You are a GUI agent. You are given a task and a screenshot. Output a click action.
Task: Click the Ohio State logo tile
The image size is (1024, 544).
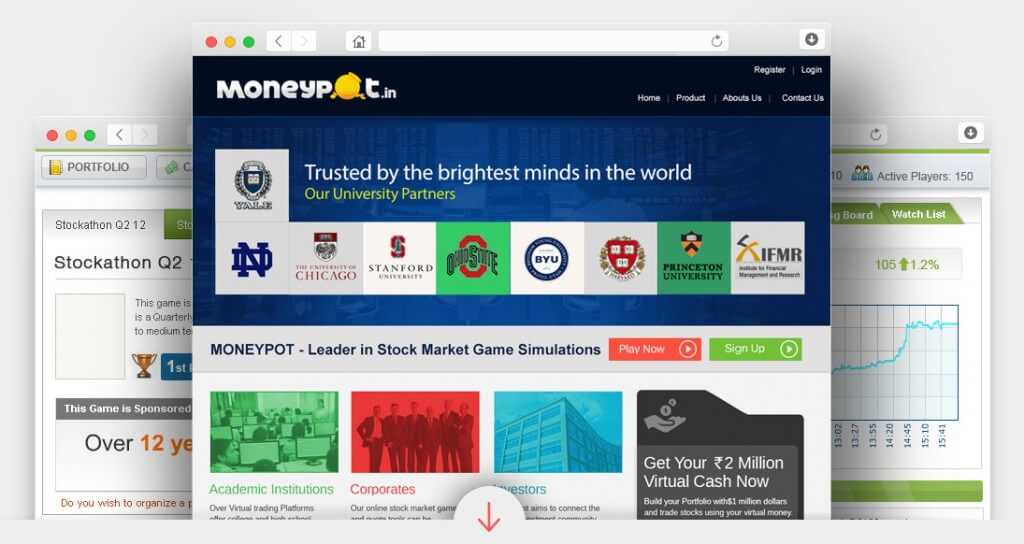(473, 258)
